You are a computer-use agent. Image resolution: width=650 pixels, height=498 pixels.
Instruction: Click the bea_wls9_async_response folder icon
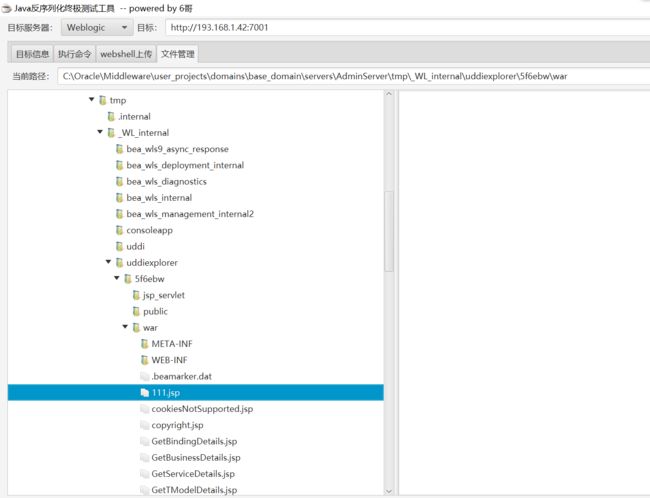tap(119, 149)
